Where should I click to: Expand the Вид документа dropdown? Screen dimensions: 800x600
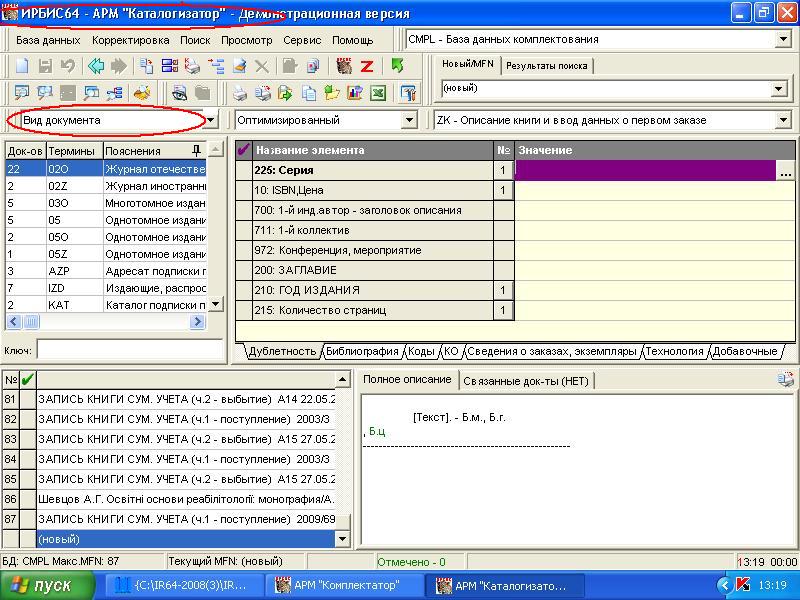[x=211, y=120]
